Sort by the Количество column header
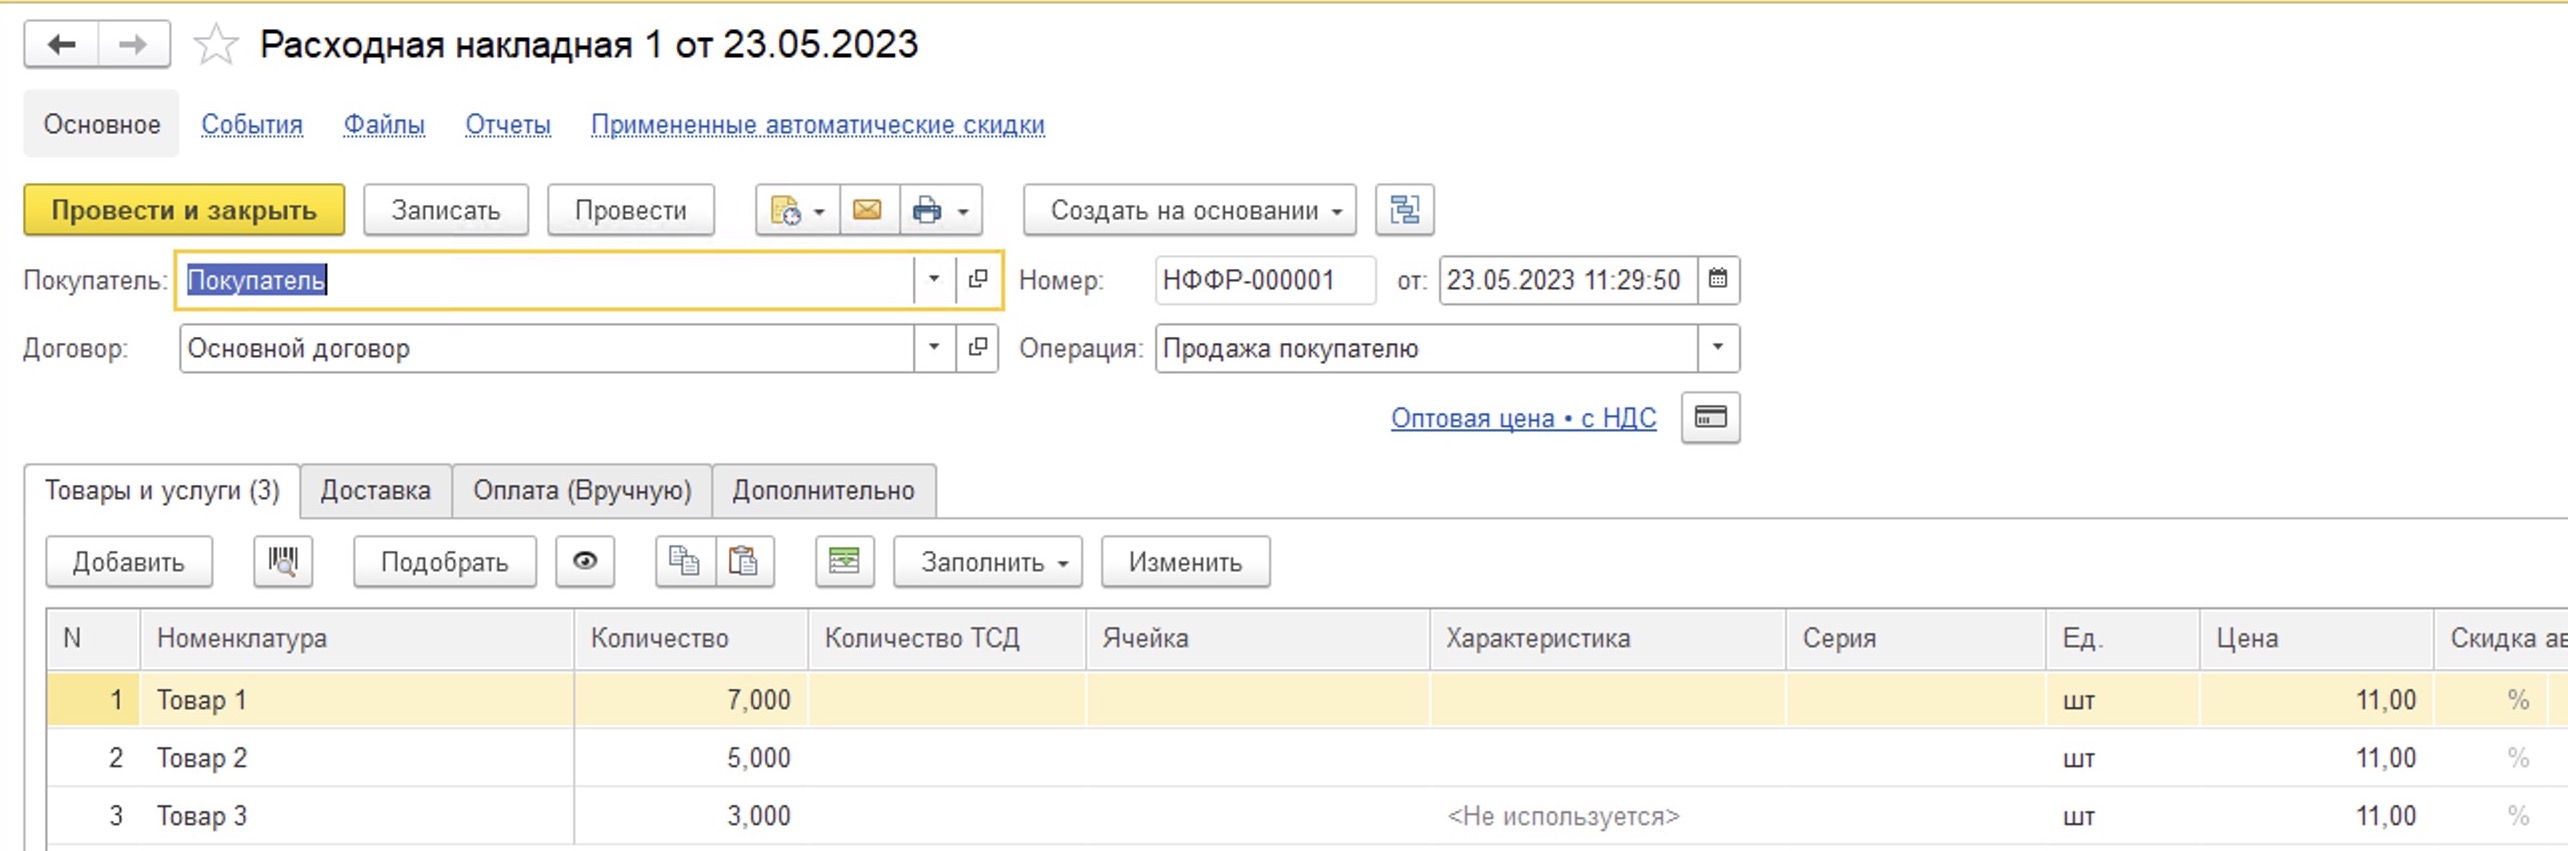The height and width of the screenshot is (851, 2568). 690,639
